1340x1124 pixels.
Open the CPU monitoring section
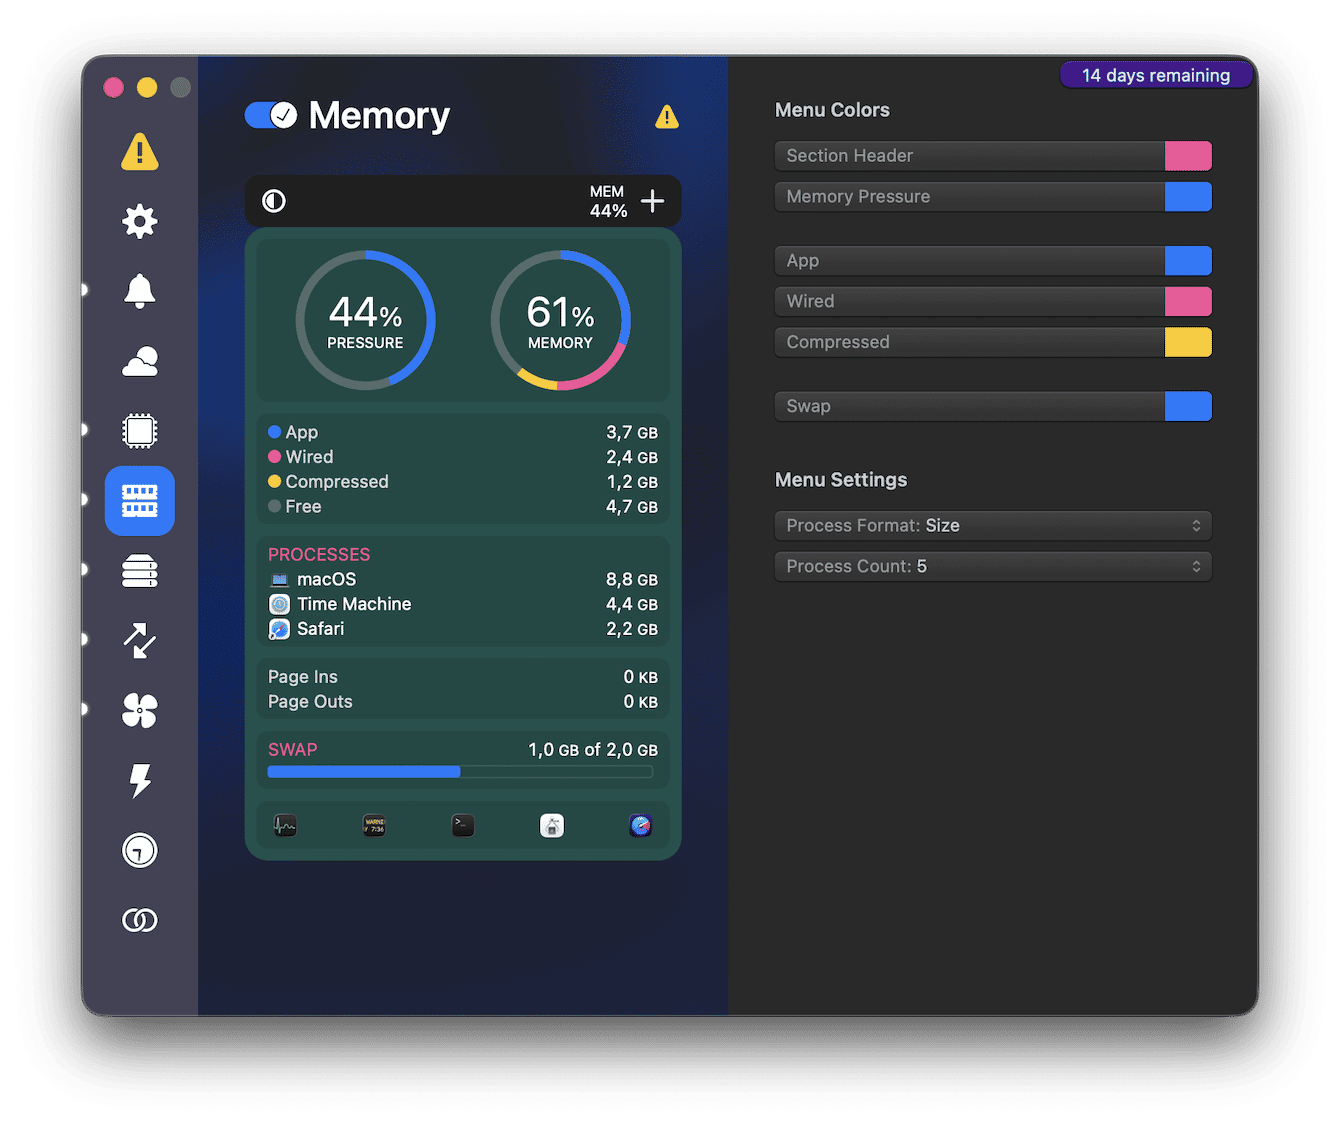point(140,431)
